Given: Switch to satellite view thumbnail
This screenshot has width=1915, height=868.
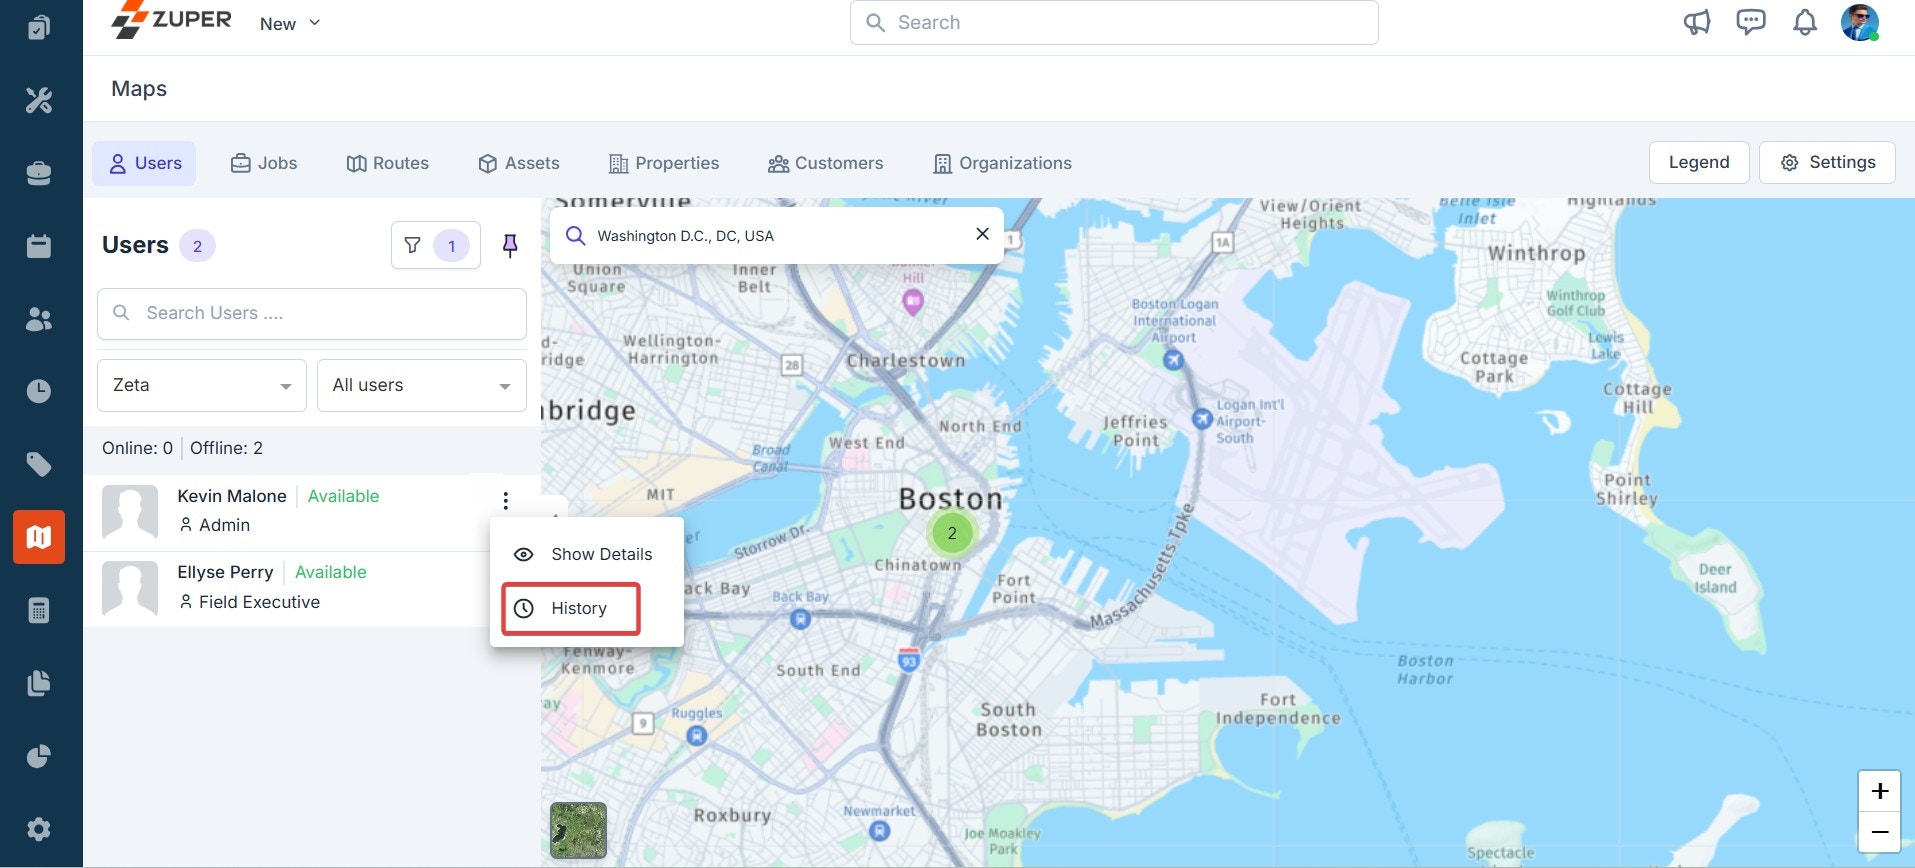Looking at the screenshot, I should point(578,830).
